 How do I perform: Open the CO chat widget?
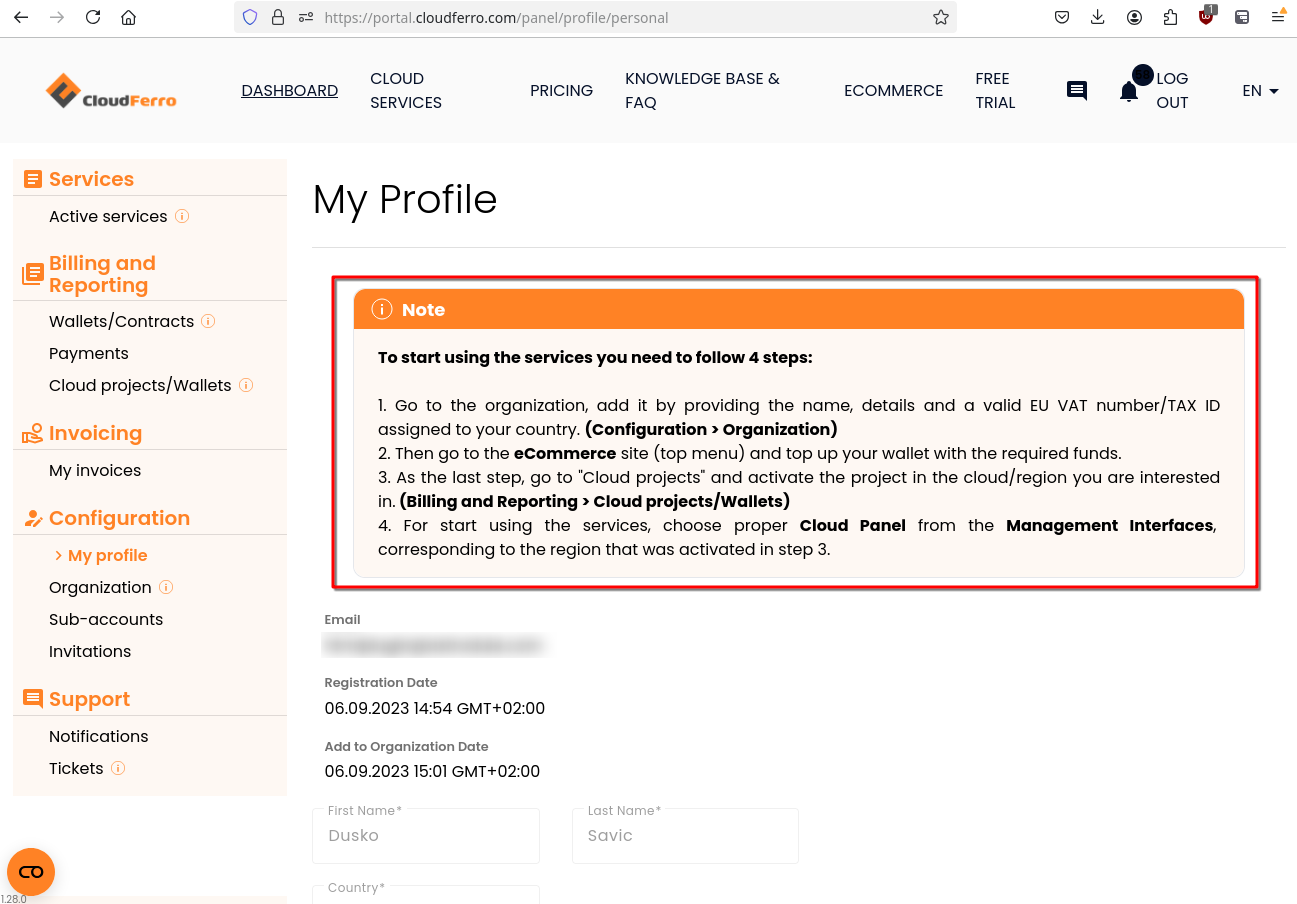point(31,871)
